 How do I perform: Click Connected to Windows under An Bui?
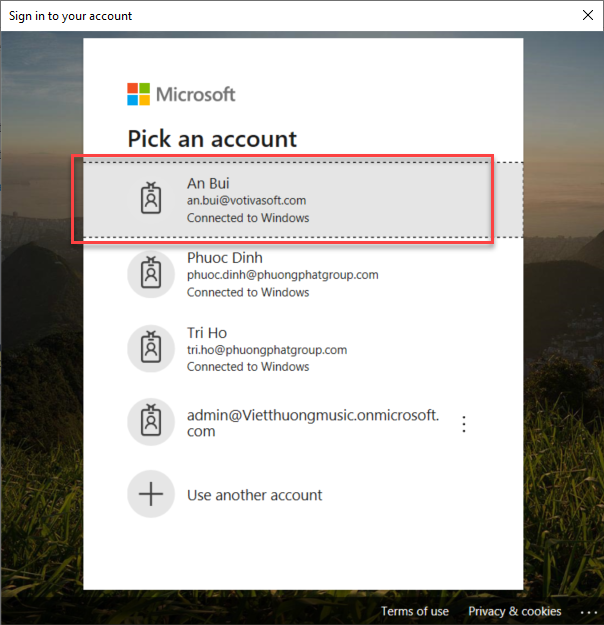click(x=248, y=218)
